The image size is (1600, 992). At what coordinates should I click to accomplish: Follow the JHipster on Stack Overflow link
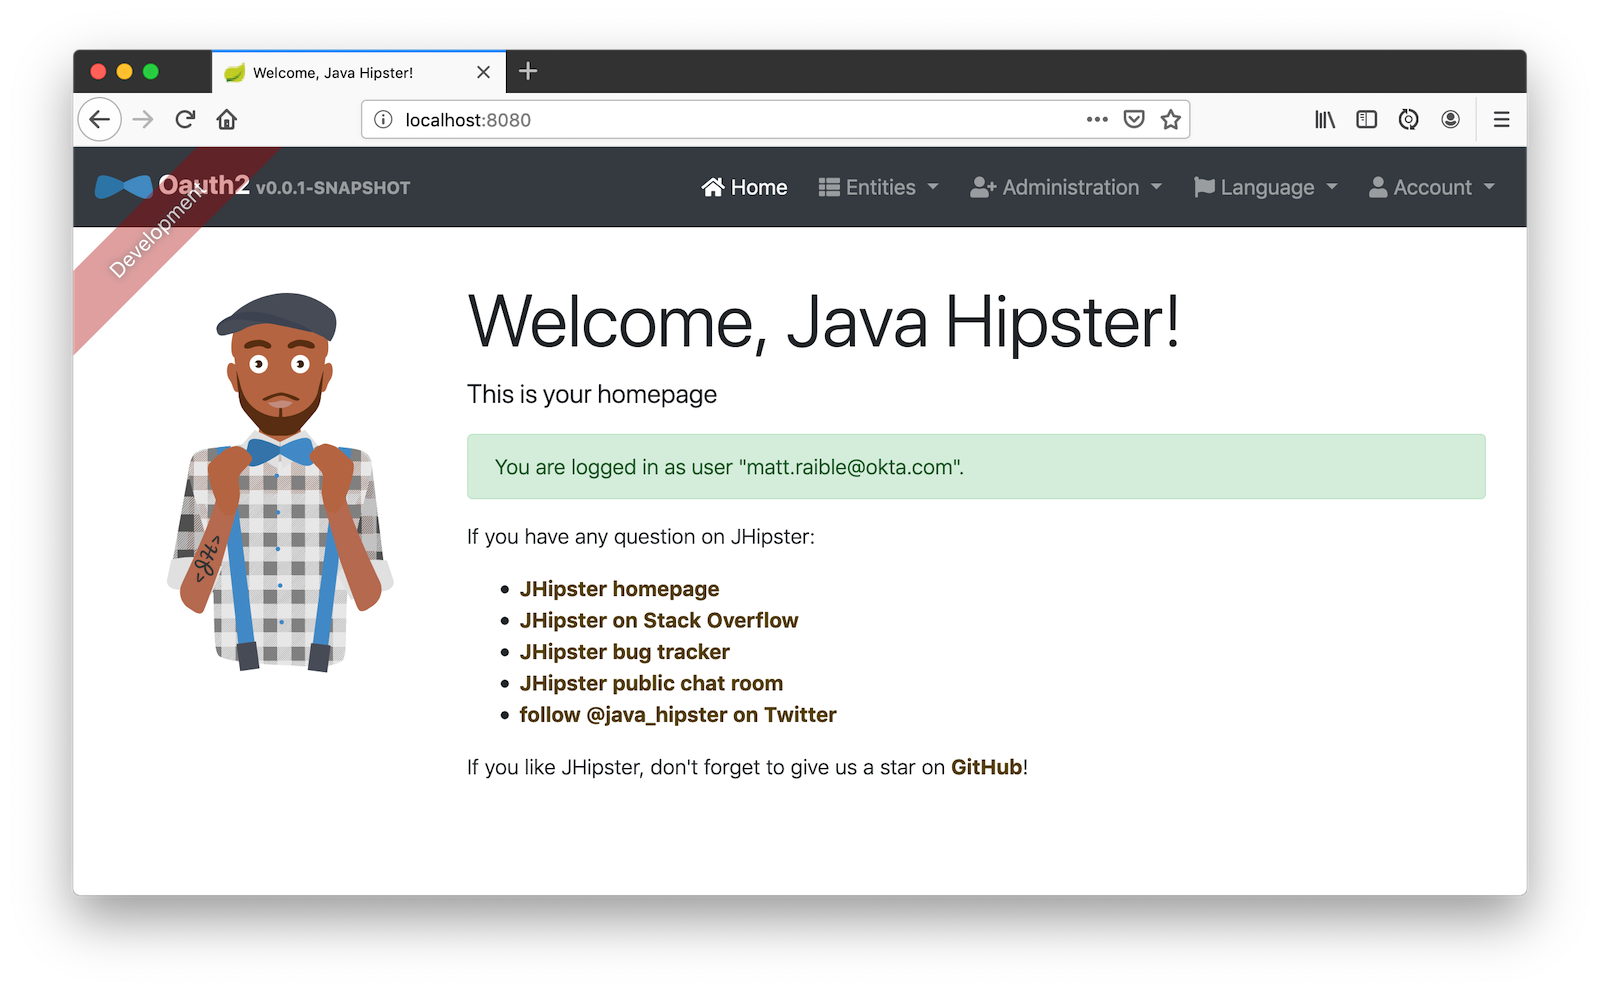658,621
